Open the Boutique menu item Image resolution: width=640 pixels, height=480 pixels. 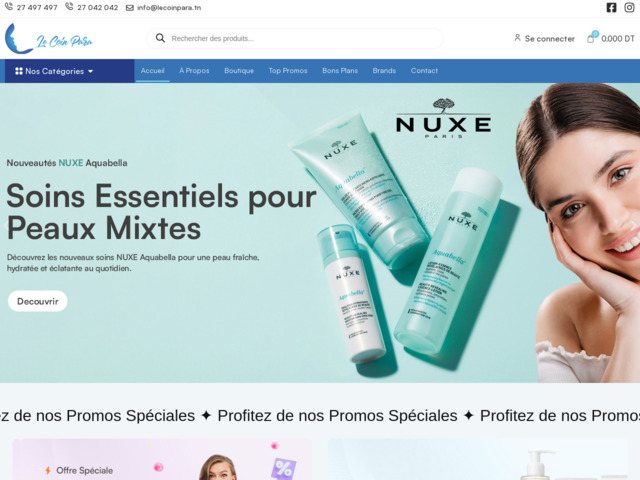pos(239,71)
